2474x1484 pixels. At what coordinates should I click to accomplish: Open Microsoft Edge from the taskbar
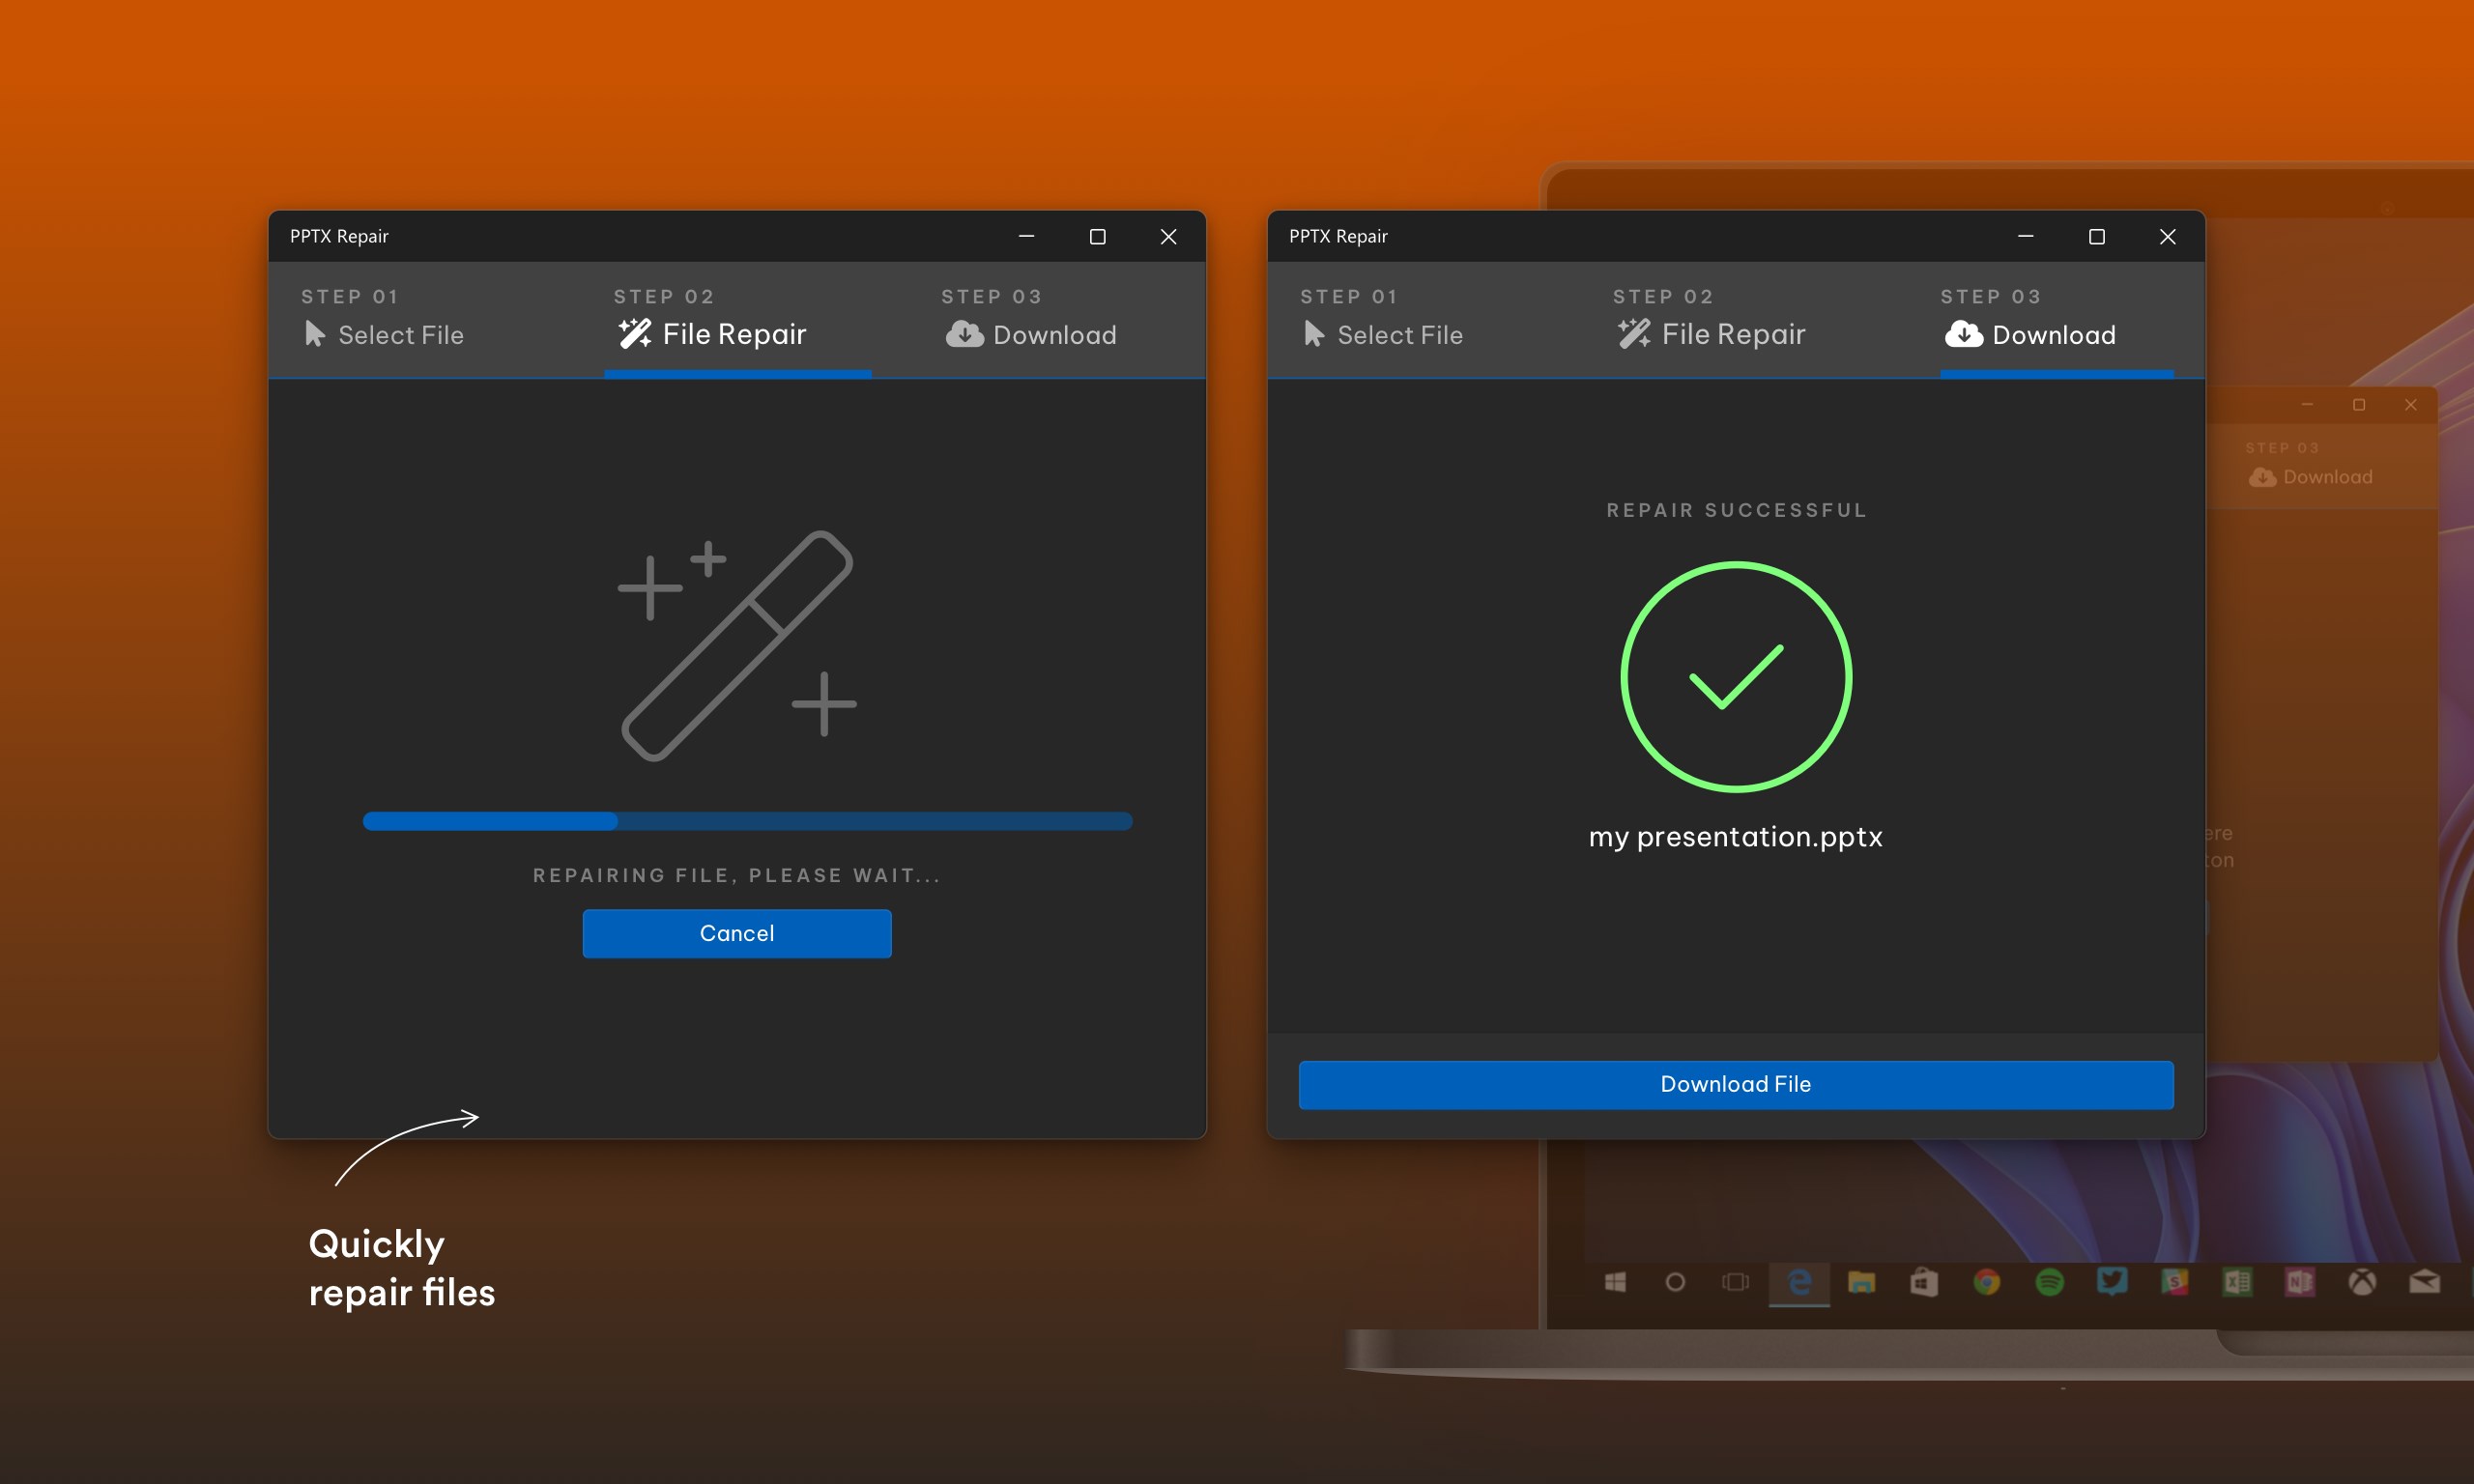coord(1799,1282)
